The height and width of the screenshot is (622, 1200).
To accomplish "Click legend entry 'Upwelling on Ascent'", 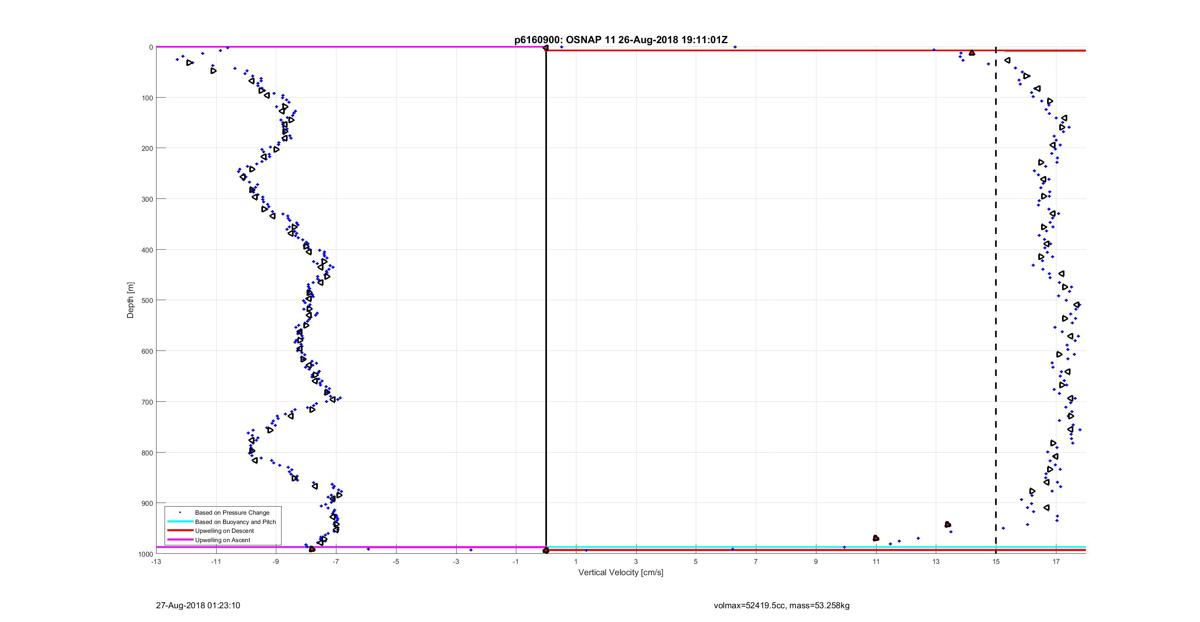I will (223, 540).
